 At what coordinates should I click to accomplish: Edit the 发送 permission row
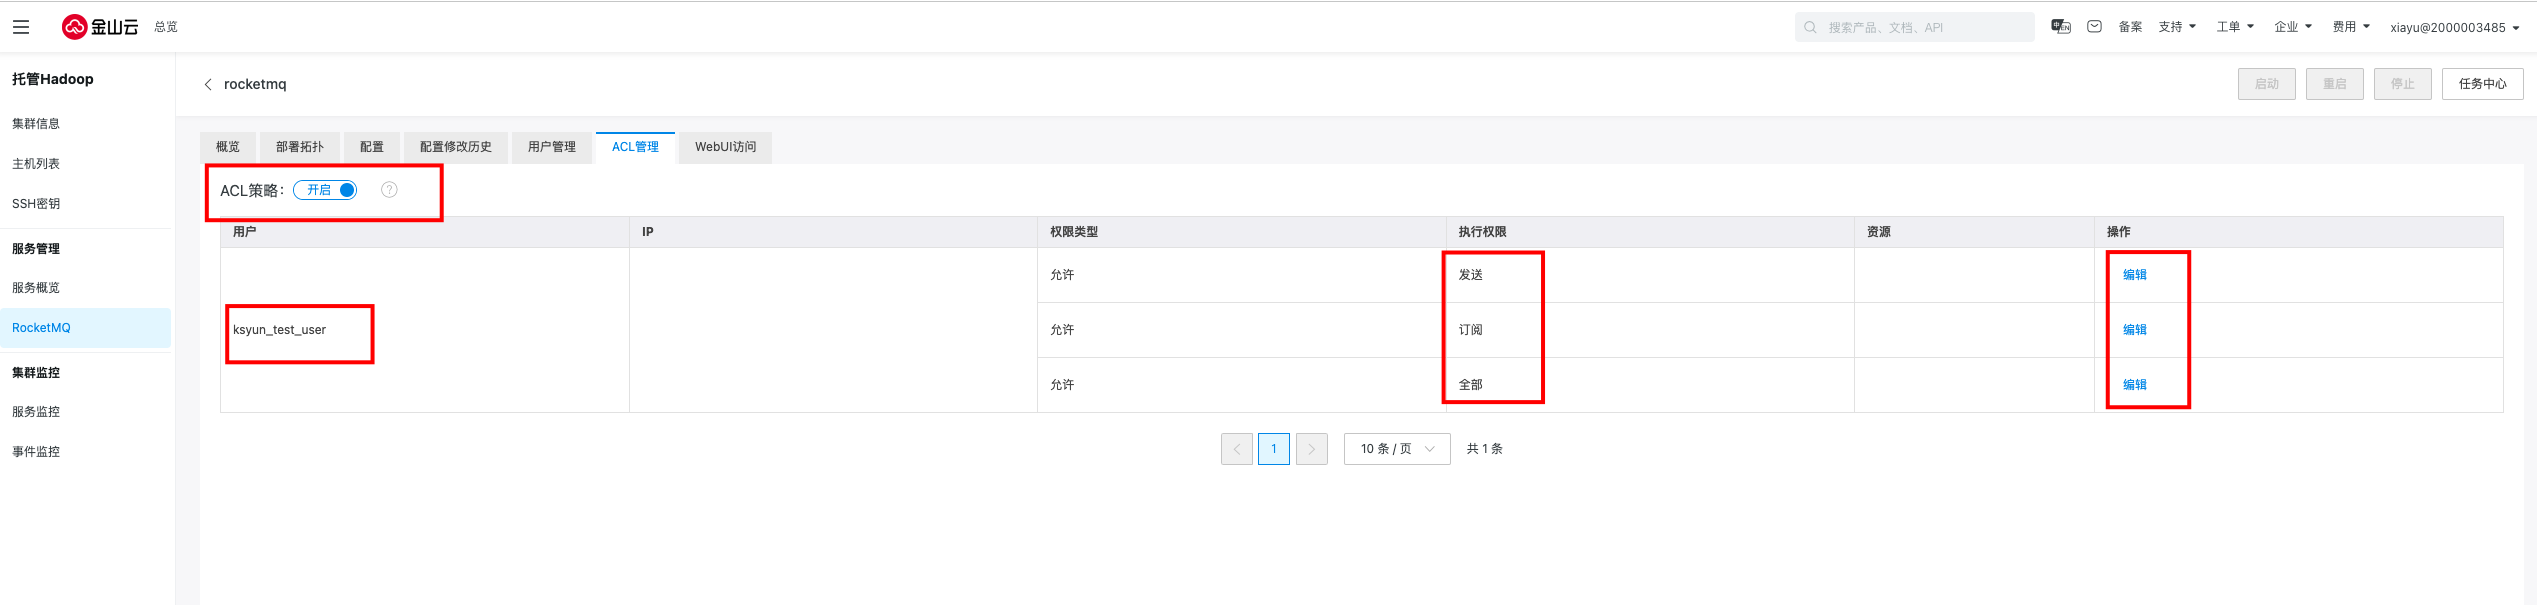point(2135,275)
